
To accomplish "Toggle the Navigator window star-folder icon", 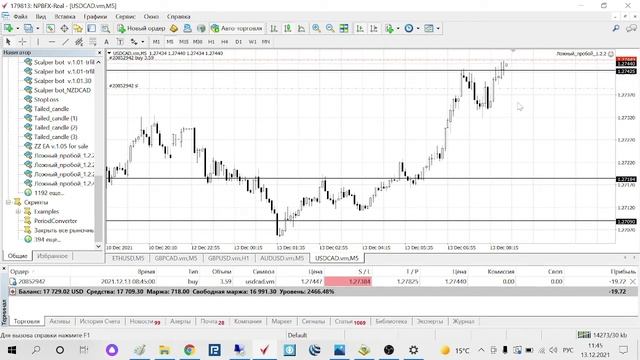I will [x=78, y=28].
